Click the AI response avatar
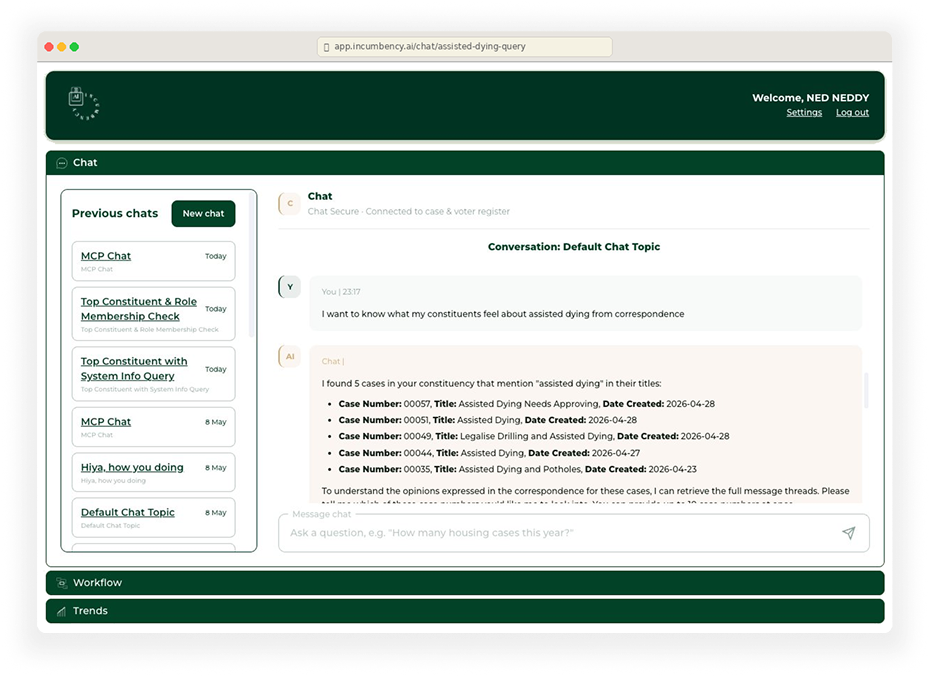 pyautogui.click(x=290, y=357)
